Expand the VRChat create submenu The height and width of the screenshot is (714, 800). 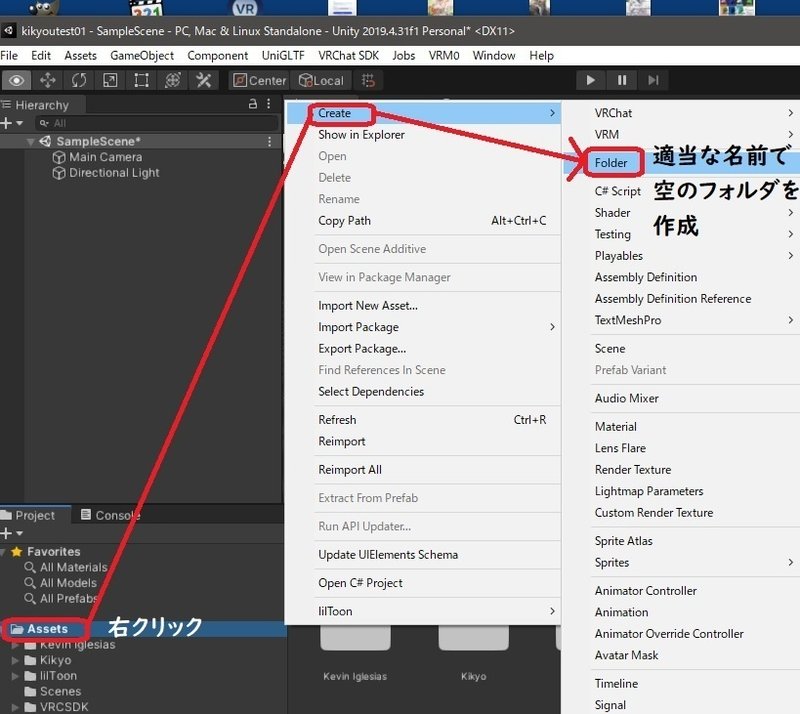pyautogui.click(x=681, y=113)
